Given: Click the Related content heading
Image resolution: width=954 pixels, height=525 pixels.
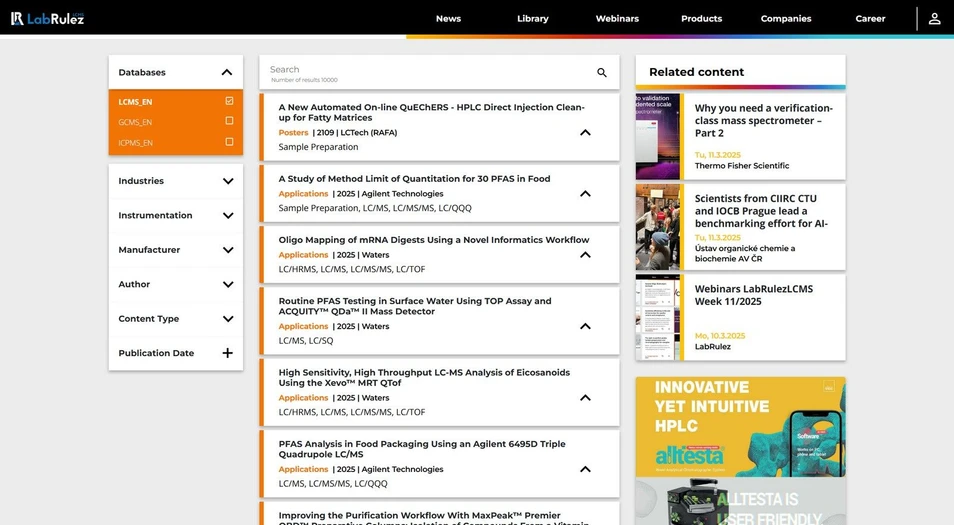Looking at the screenshot, I should pyautogui.click(x=696, y=72).
